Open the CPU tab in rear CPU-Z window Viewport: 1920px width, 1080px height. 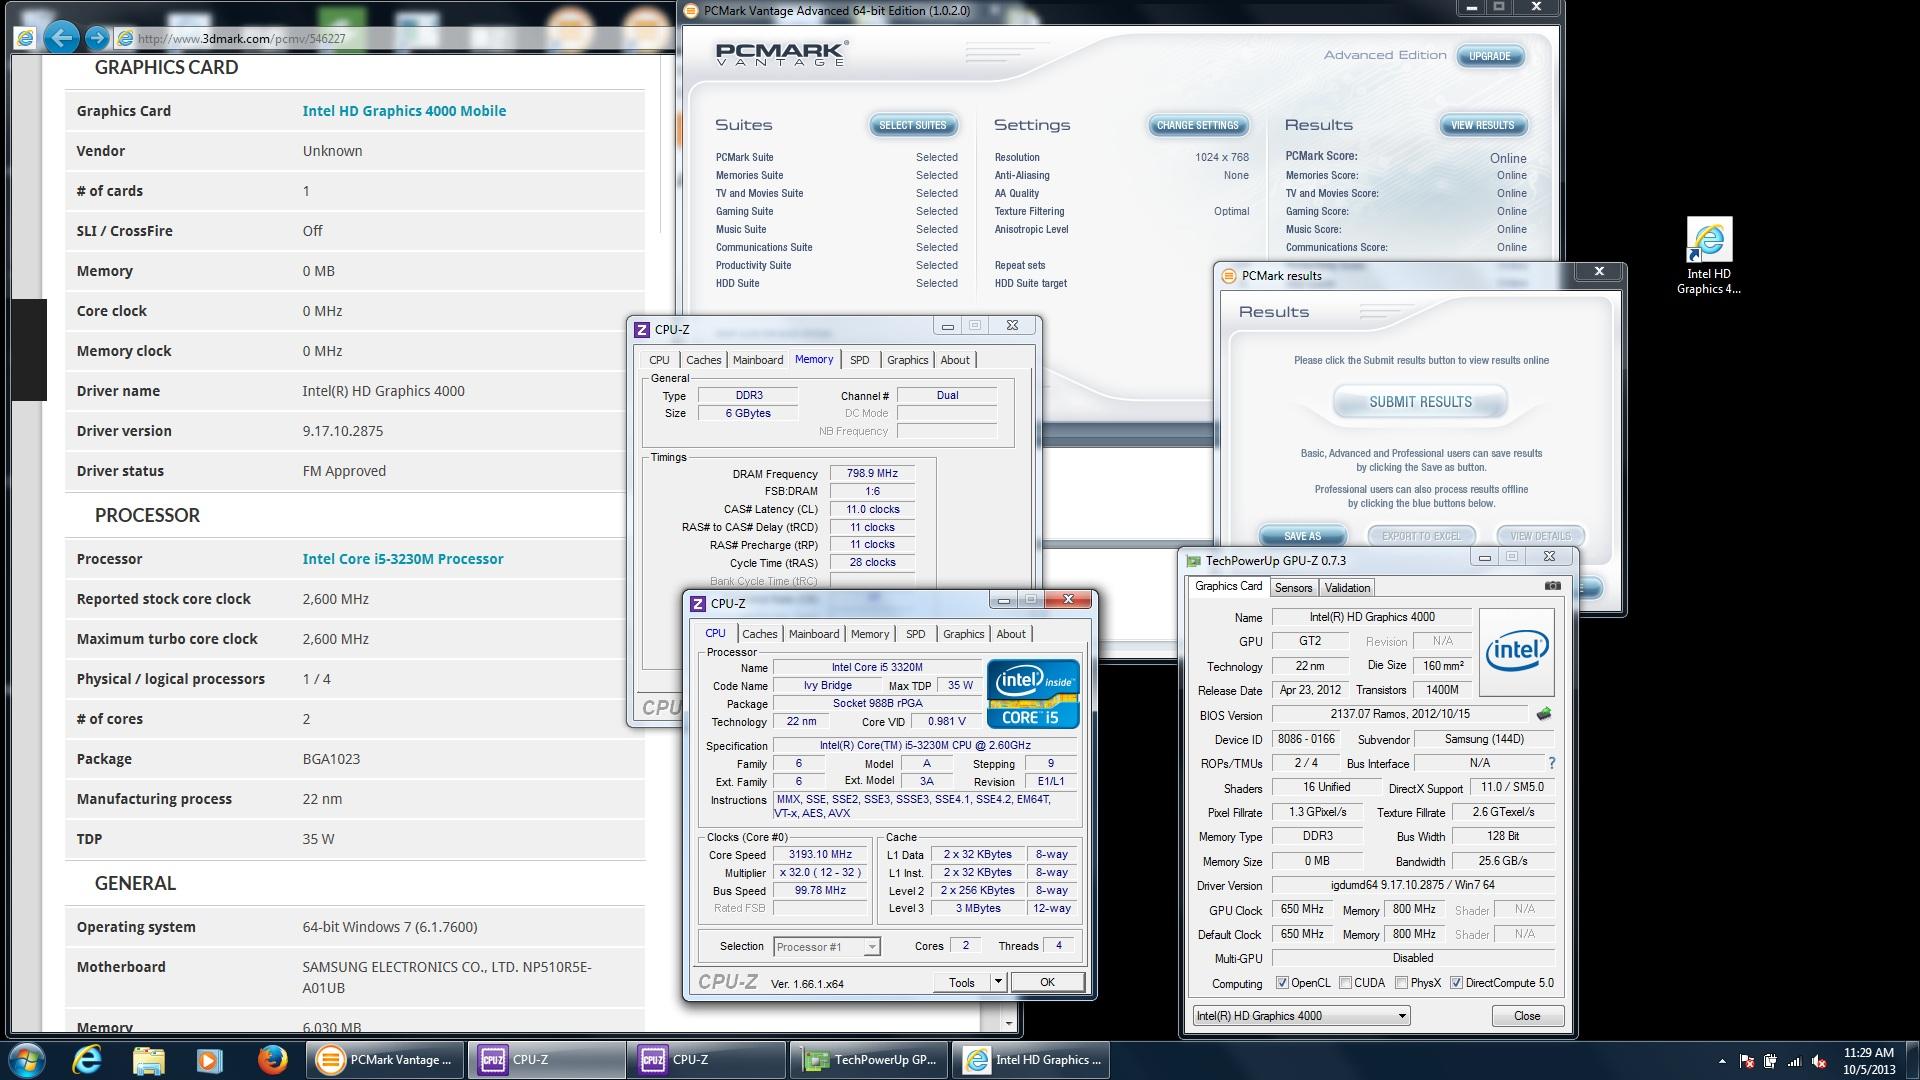coord(659,360)
